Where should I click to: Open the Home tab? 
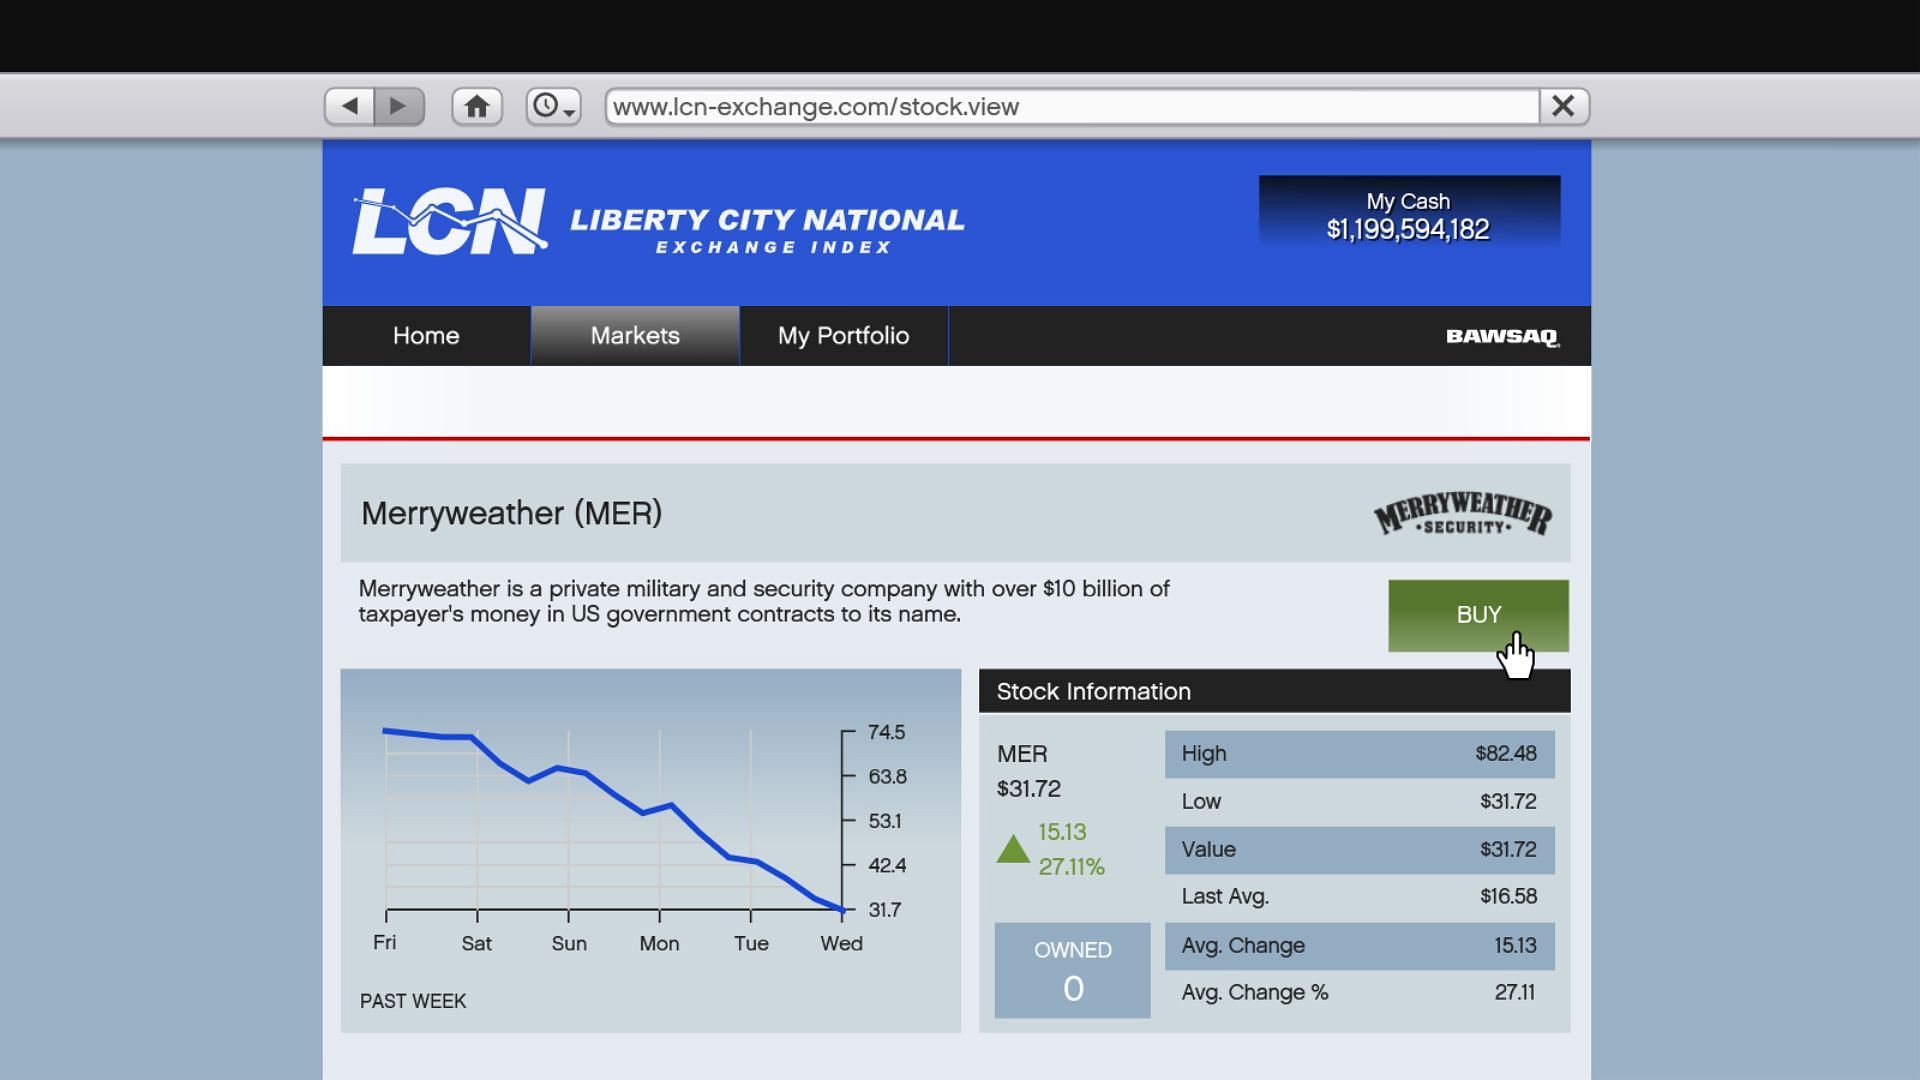coord(426,336)
